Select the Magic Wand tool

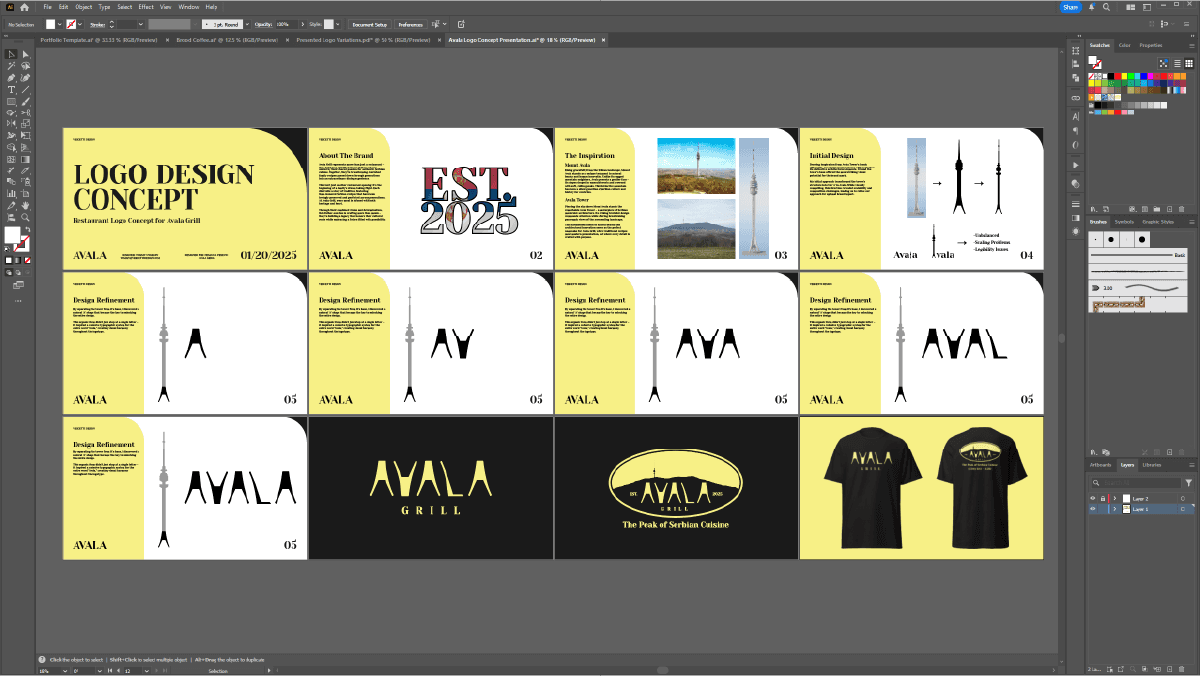(x=12, y=66)
